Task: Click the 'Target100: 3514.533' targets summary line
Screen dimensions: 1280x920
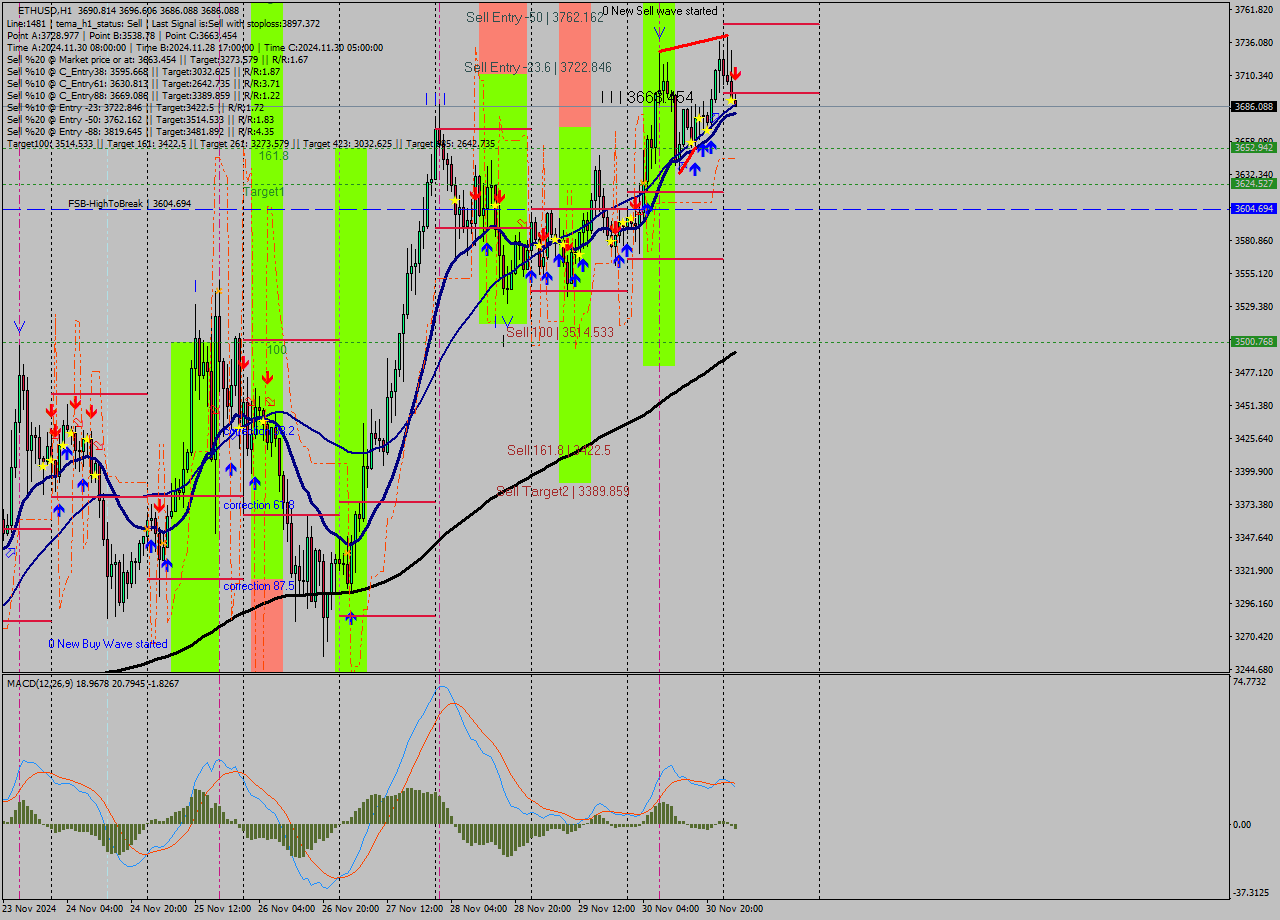Action: [250, 143]
